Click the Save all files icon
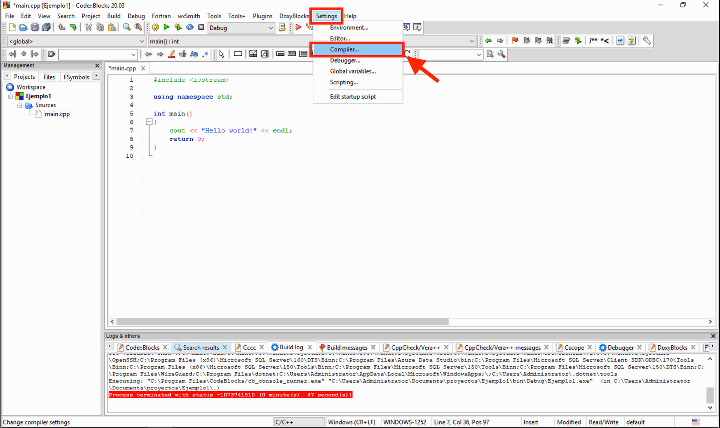Viewport: 720px width, 428px height. click(x=46, y=28)
